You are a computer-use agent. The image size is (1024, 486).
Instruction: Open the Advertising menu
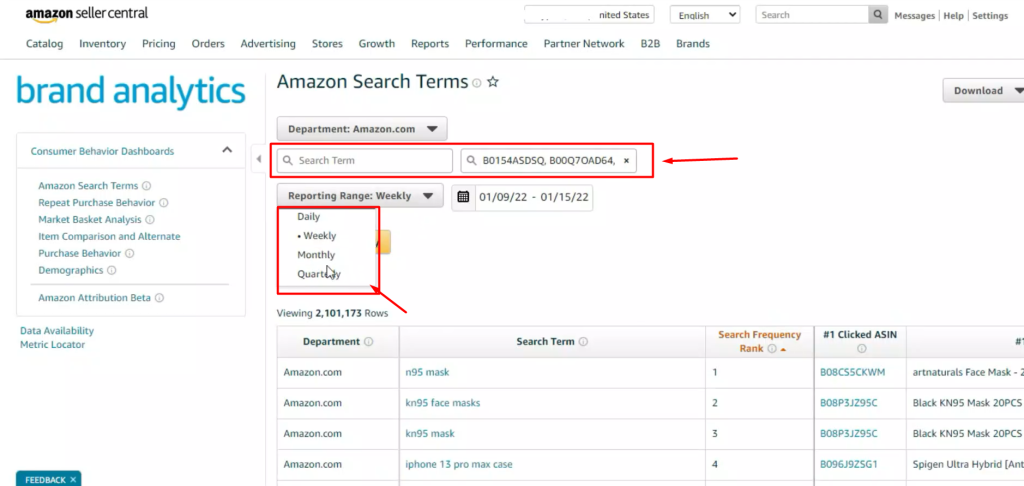pos(268,44)
